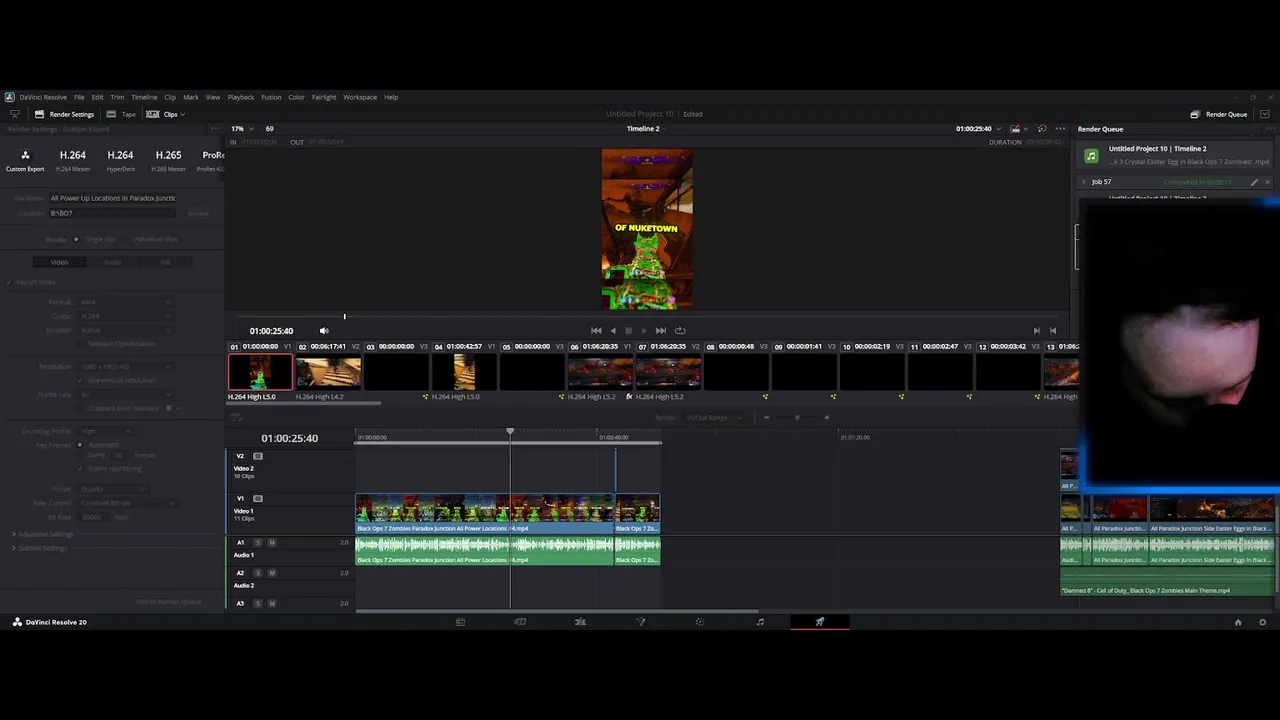Mute the Audio 2 track

(272, 573)
